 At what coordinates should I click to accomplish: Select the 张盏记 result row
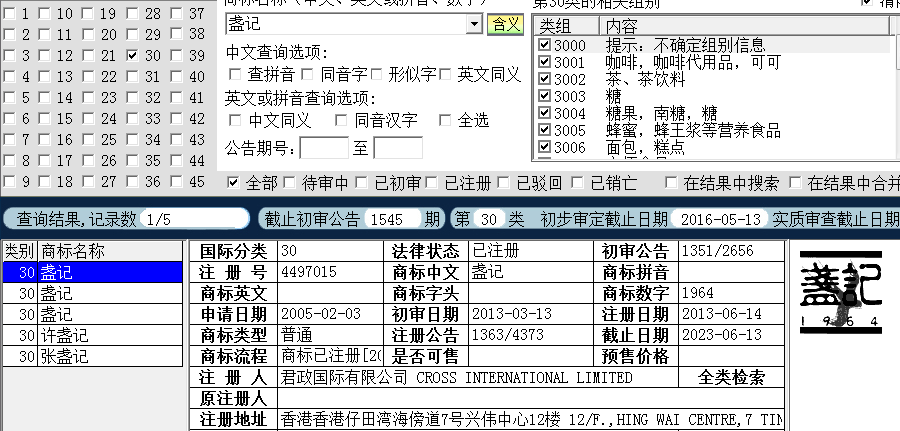point(92,356)
